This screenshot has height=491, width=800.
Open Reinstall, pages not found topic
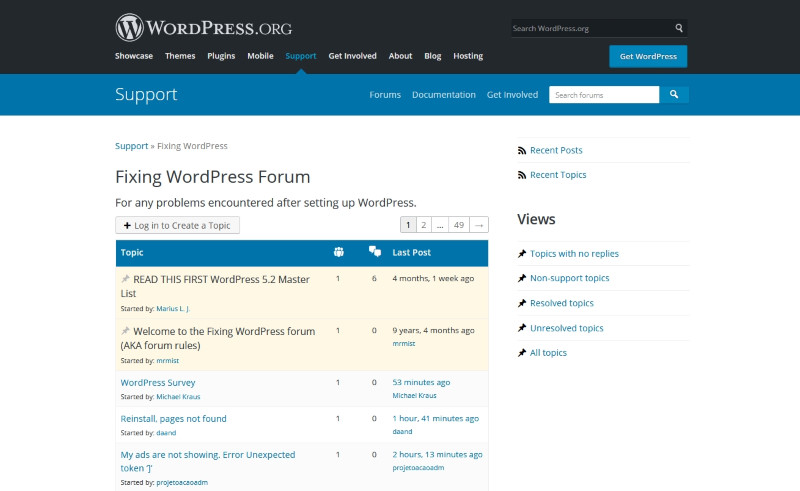tap(173, 419)
